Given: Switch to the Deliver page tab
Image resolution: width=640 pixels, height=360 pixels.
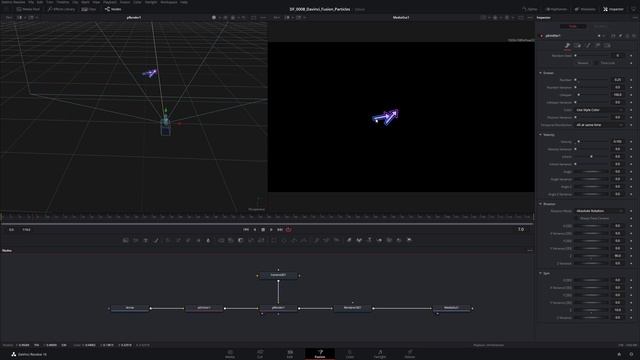Looking at the screenshot, I should [410, 354].
